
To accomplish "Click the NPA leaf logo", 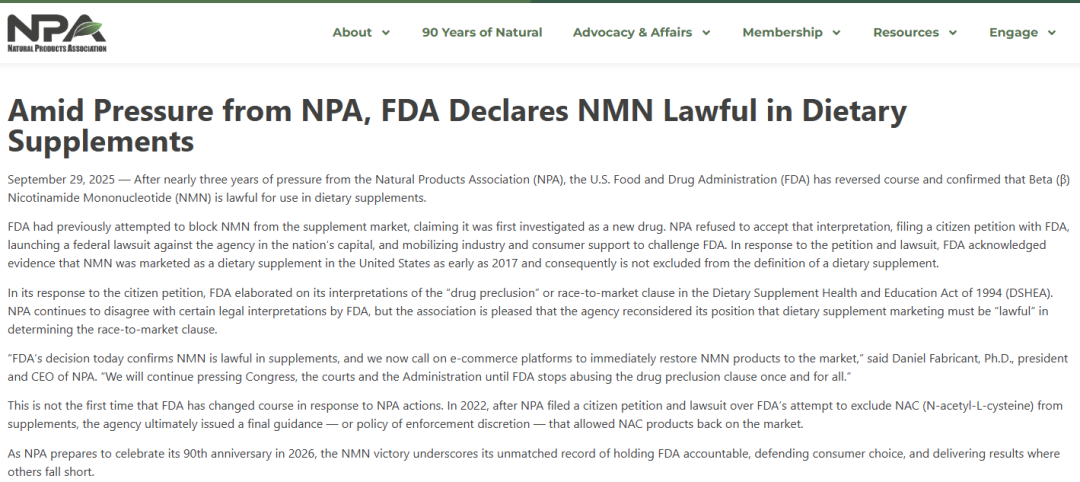I will 56,26.
